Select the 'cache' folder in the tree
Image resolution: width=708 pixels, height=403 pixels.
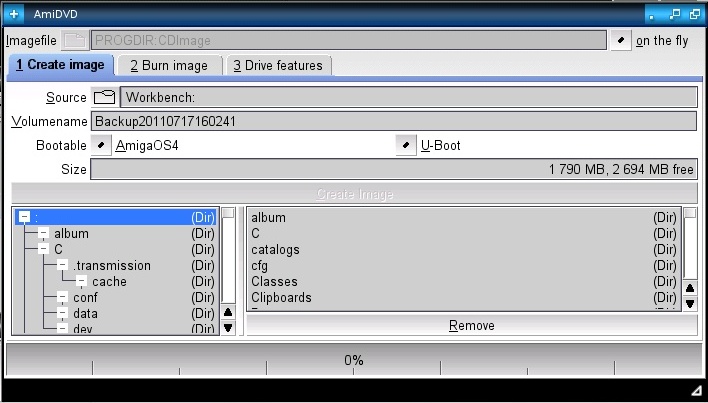(x=109, y=282)
